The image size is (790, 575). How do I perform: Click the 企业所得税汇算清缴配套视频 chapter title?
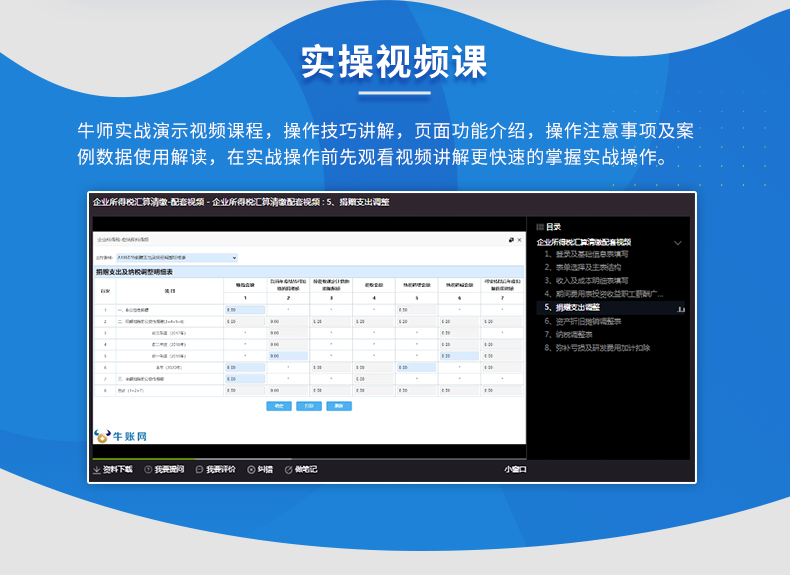tap(583, 242)
